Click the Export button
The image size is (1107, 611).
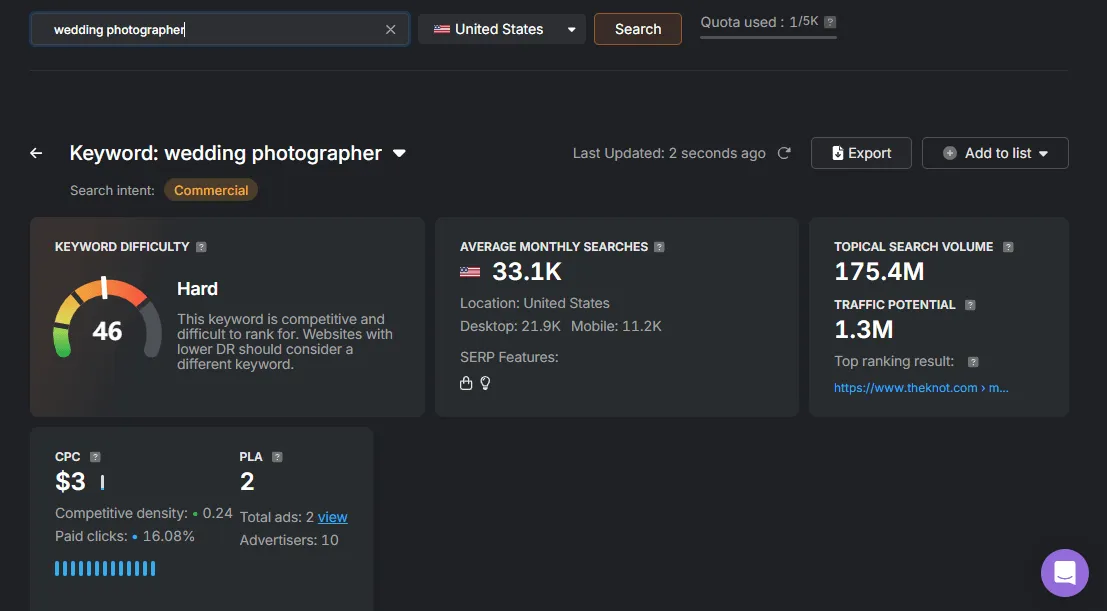click(x=861, y=153)
